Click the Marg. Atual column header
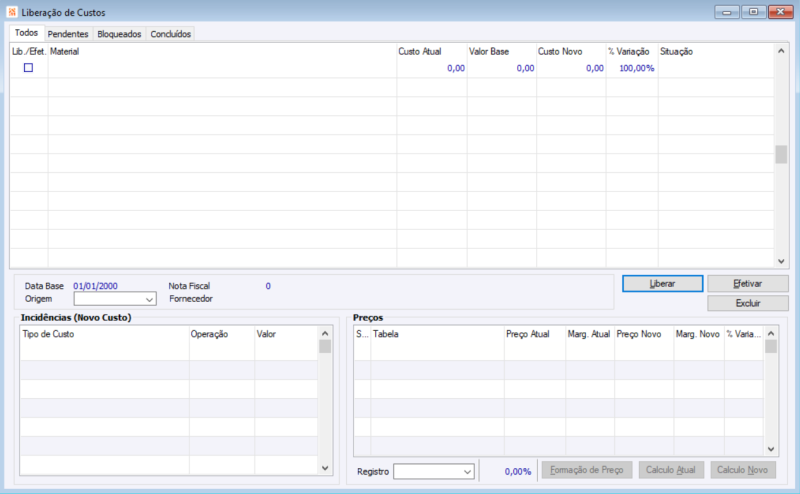This screenshot has height=494, width=800. click(589, 334)
